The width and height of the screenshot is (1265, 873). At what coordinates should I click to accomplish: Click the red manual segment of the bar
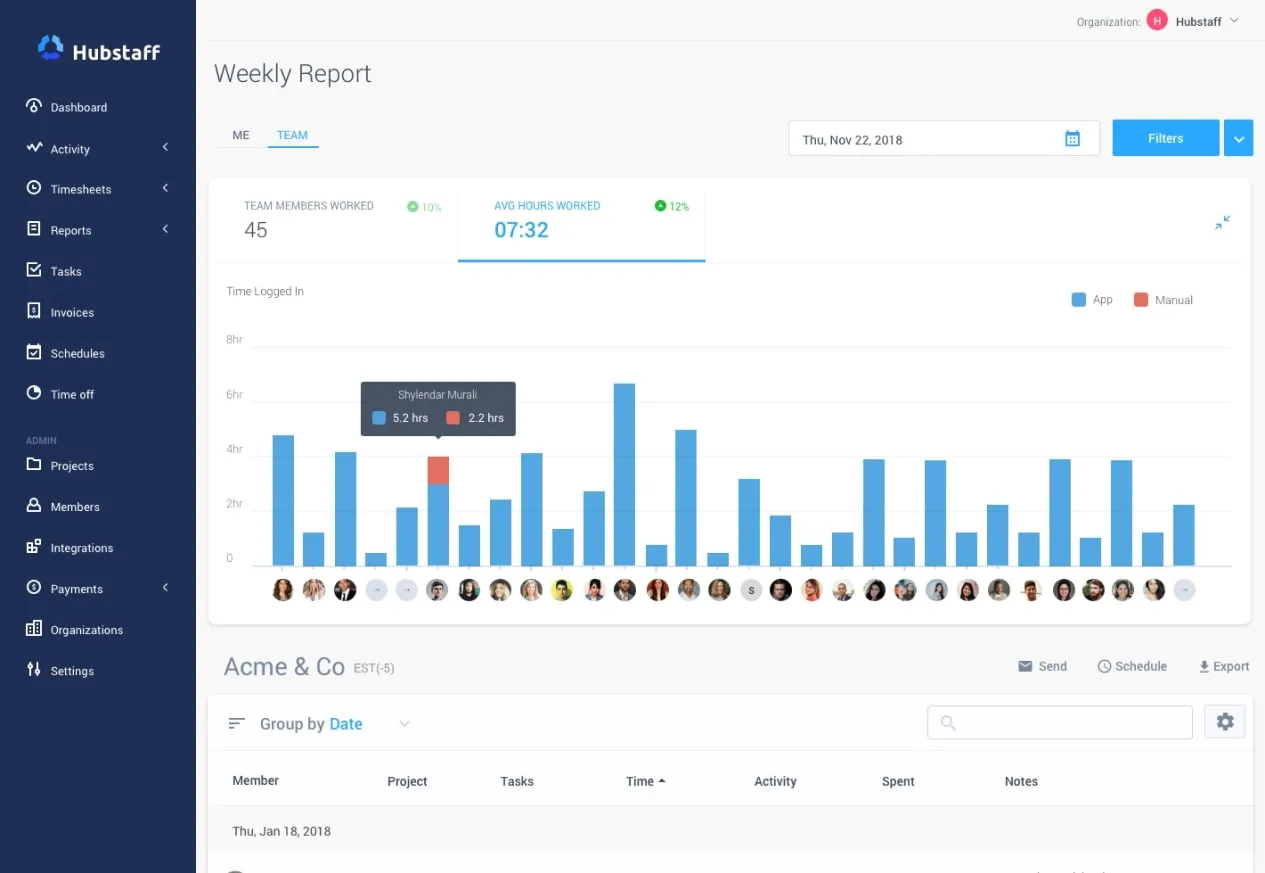(x=438, y=470)
